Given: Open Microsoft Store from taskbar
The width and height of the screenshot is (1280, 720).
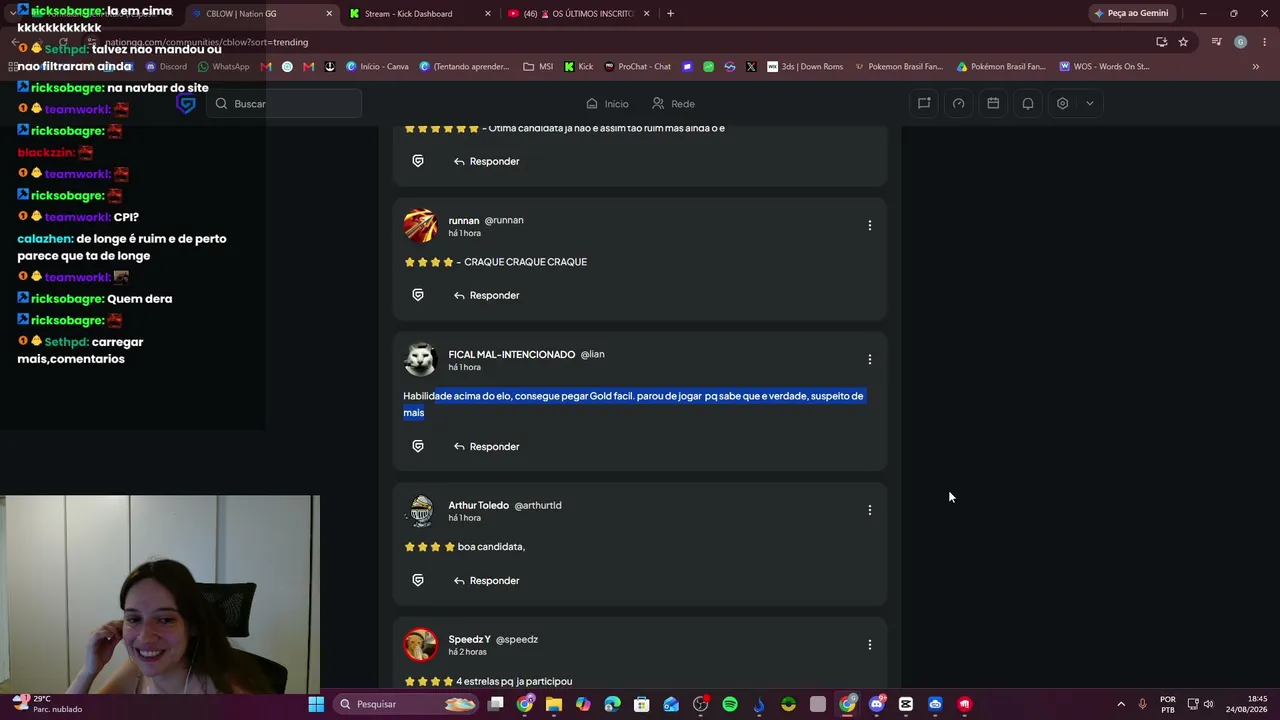Looking at the screenshot, I should point(642,704).
